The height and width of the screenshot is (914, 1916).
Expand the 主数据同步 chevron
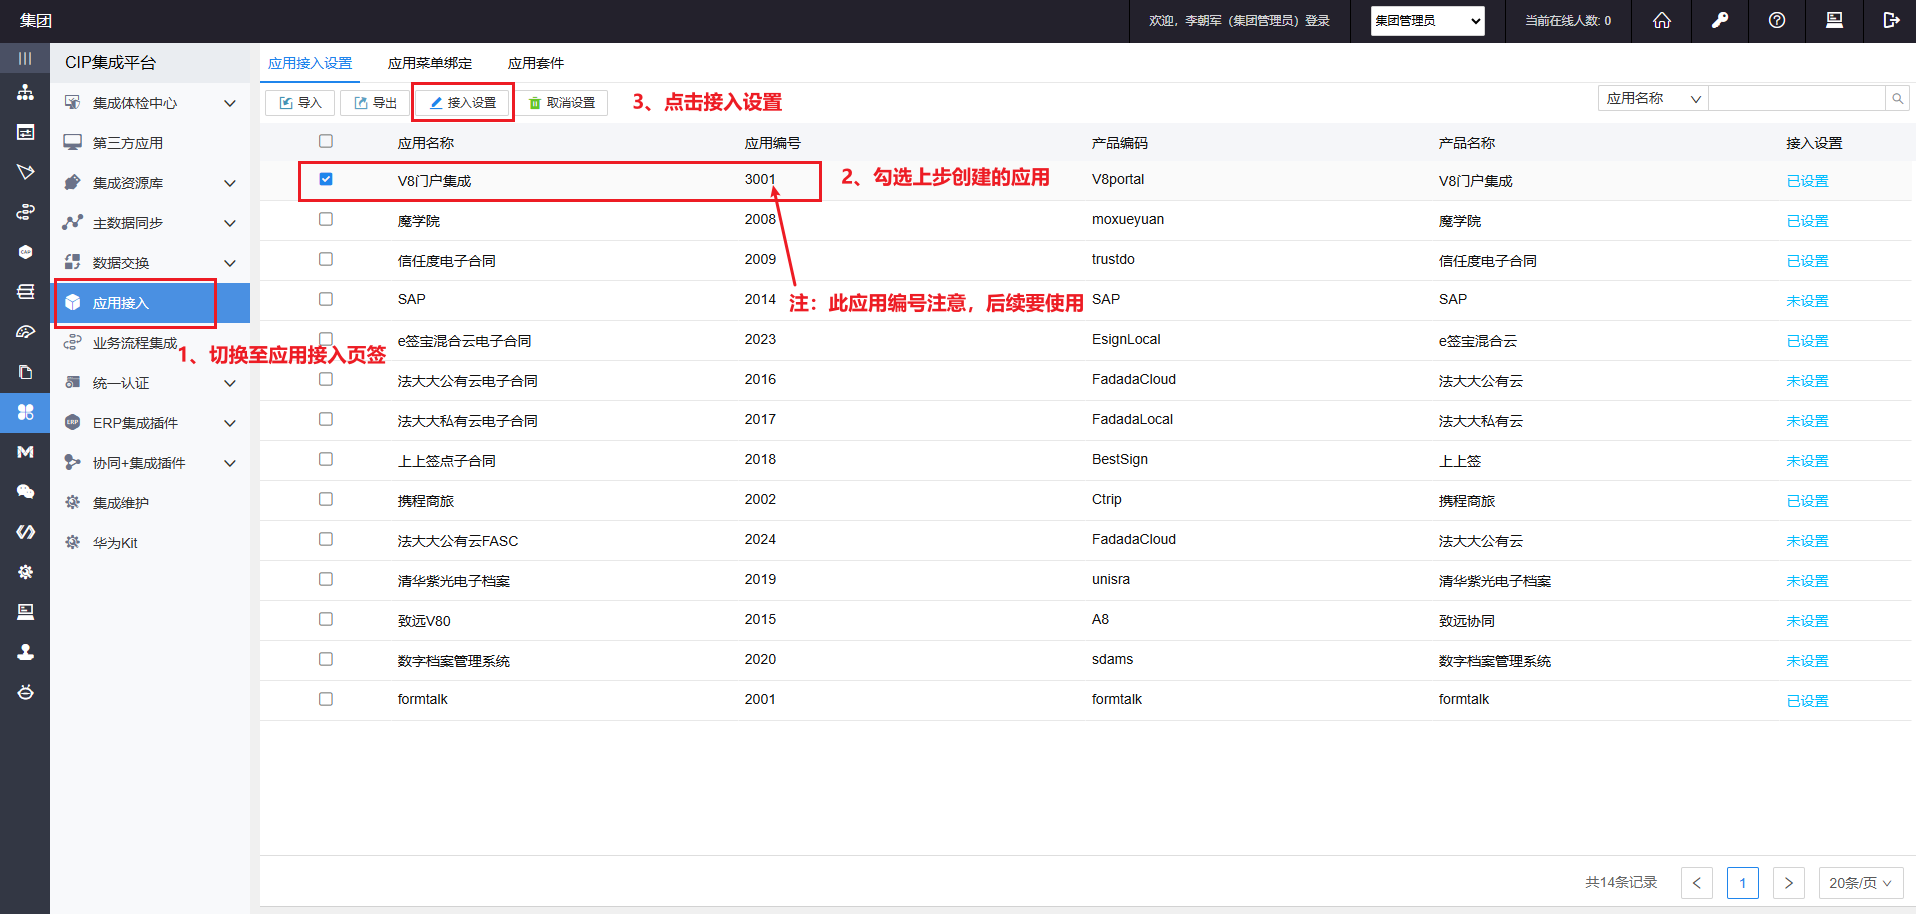[230, 223]
